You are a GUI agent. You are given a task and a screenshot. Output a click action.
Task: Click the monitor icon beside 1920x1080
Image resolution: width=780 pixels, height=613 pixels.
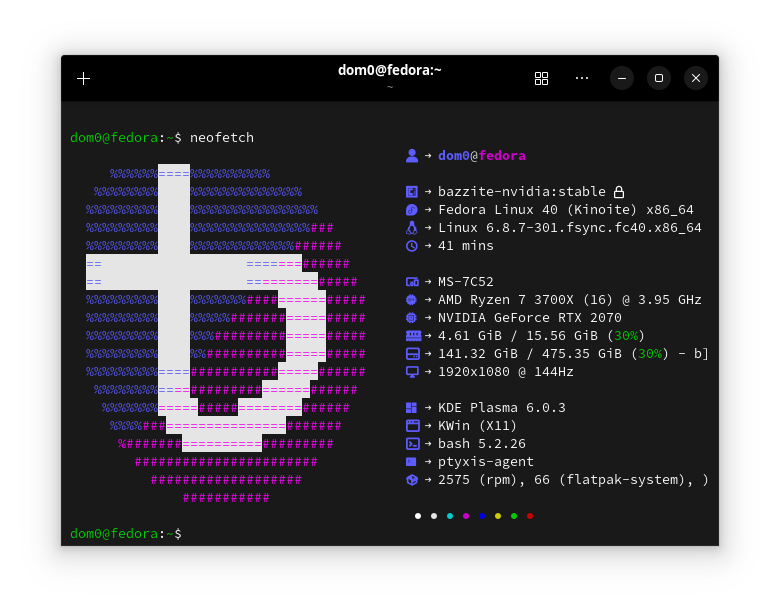[412, 372]
